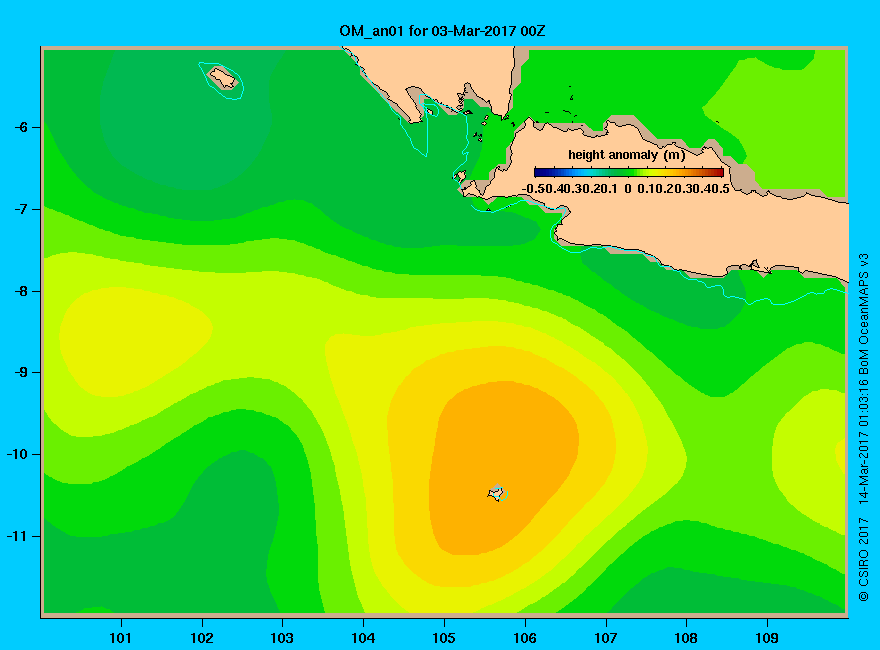
Task: Click longitude label 104
Action: (363, 638)
